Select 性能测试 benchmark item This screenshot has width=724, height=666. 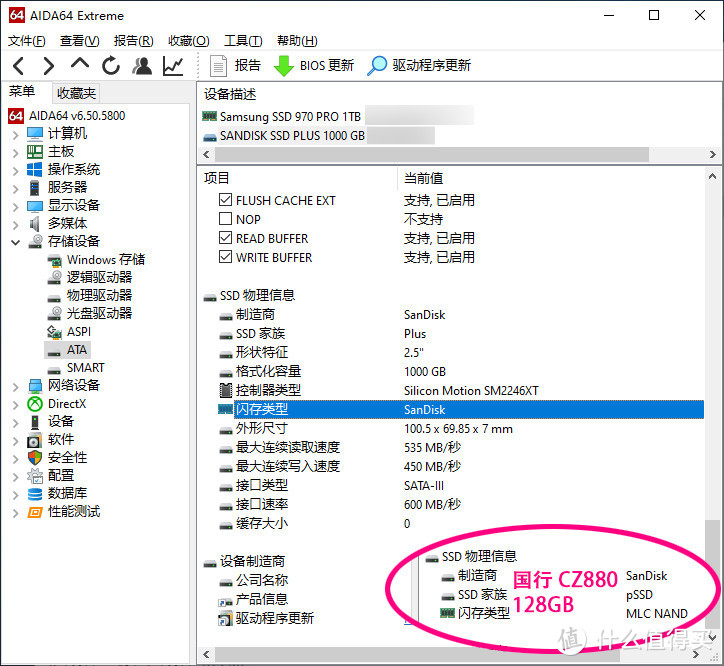63,512
